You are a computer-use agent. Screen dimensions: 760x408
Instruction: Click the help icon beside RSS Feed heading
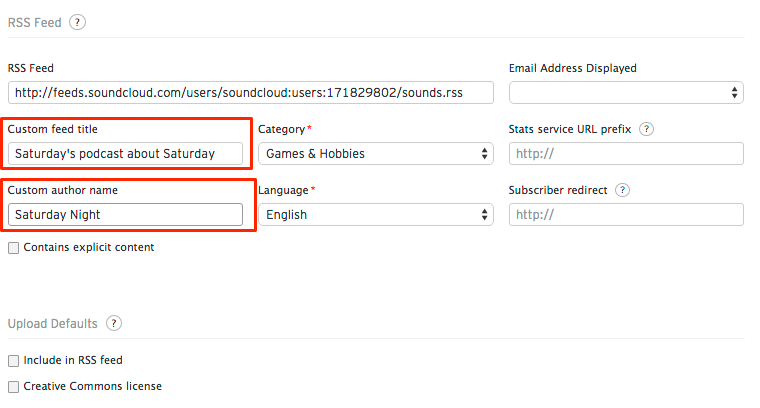pos(78,22)
